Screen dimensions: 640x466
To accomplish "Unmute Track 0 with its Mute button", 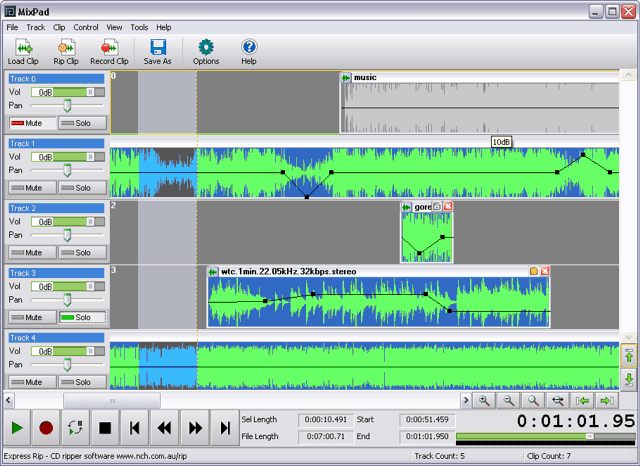I will (32, 123).
